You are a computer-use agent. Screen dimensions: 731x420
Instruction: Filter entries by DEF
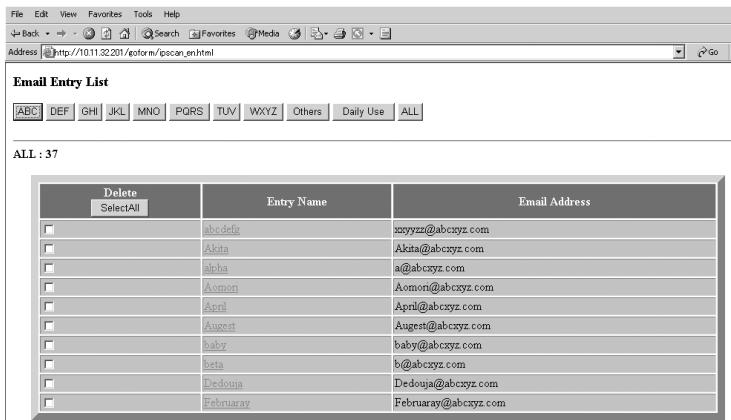[60, 111]
